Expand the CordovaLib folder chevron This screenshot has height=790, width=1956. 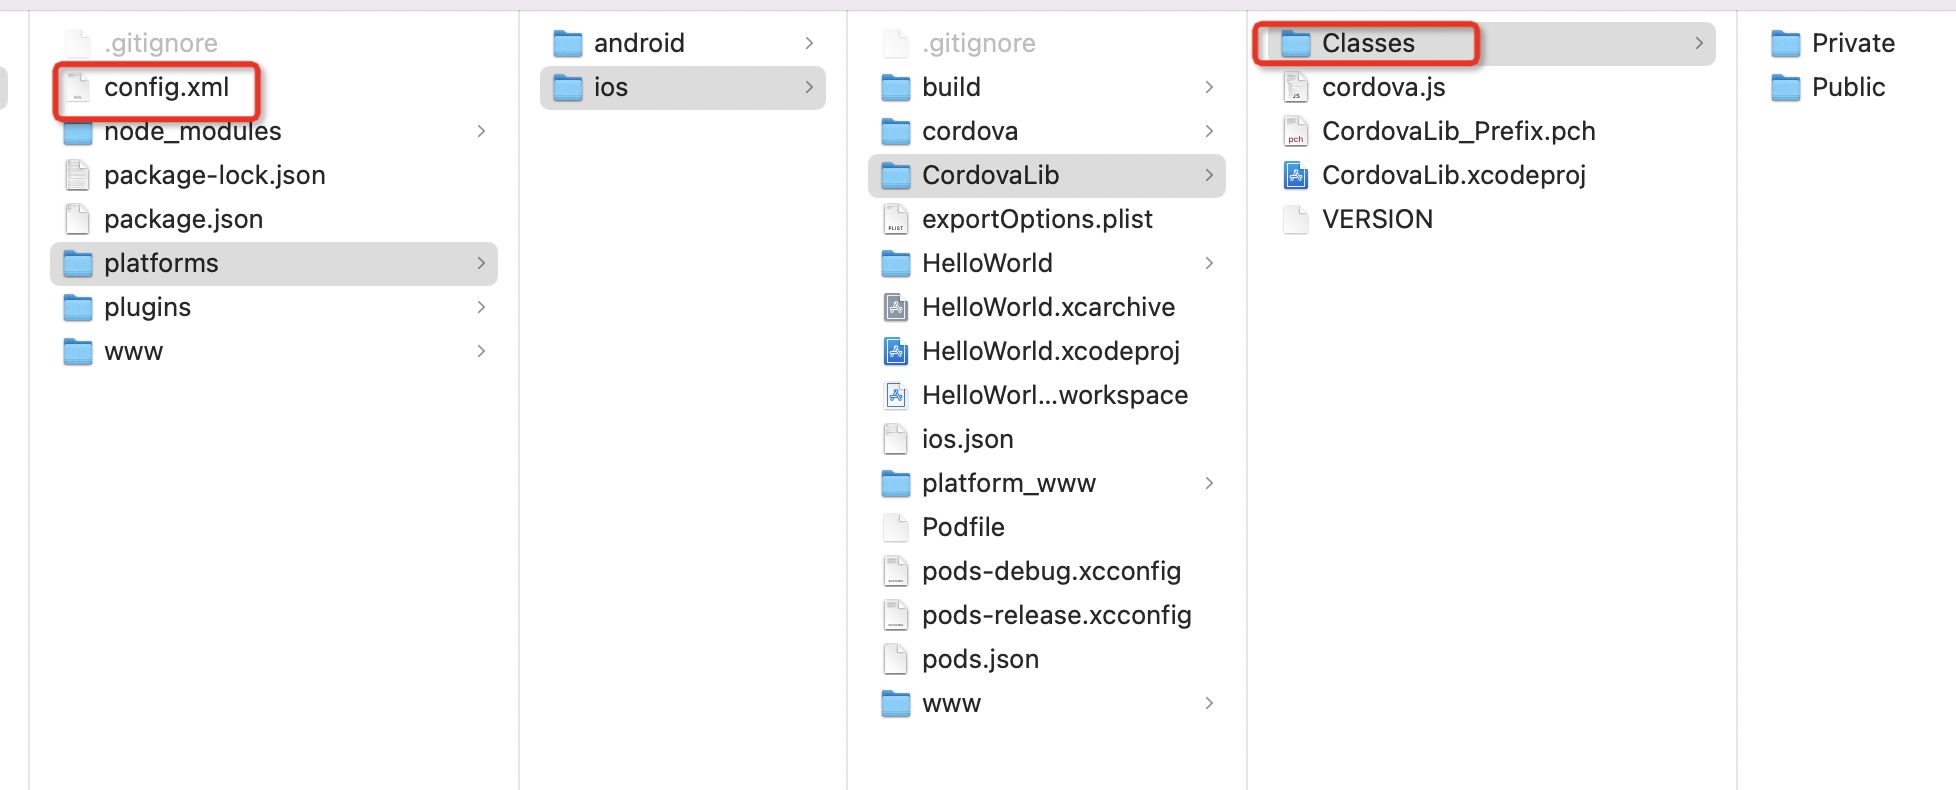coord(1209,175)
